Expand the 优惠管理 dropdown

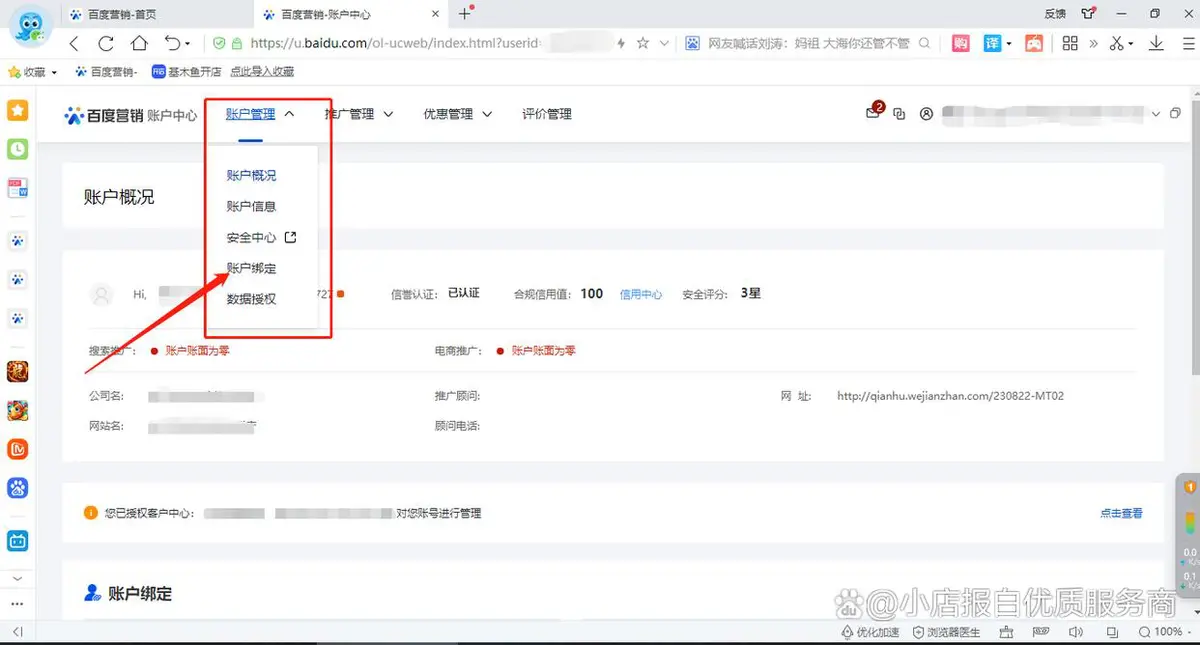pyautogui.click(x=457, y=114)
